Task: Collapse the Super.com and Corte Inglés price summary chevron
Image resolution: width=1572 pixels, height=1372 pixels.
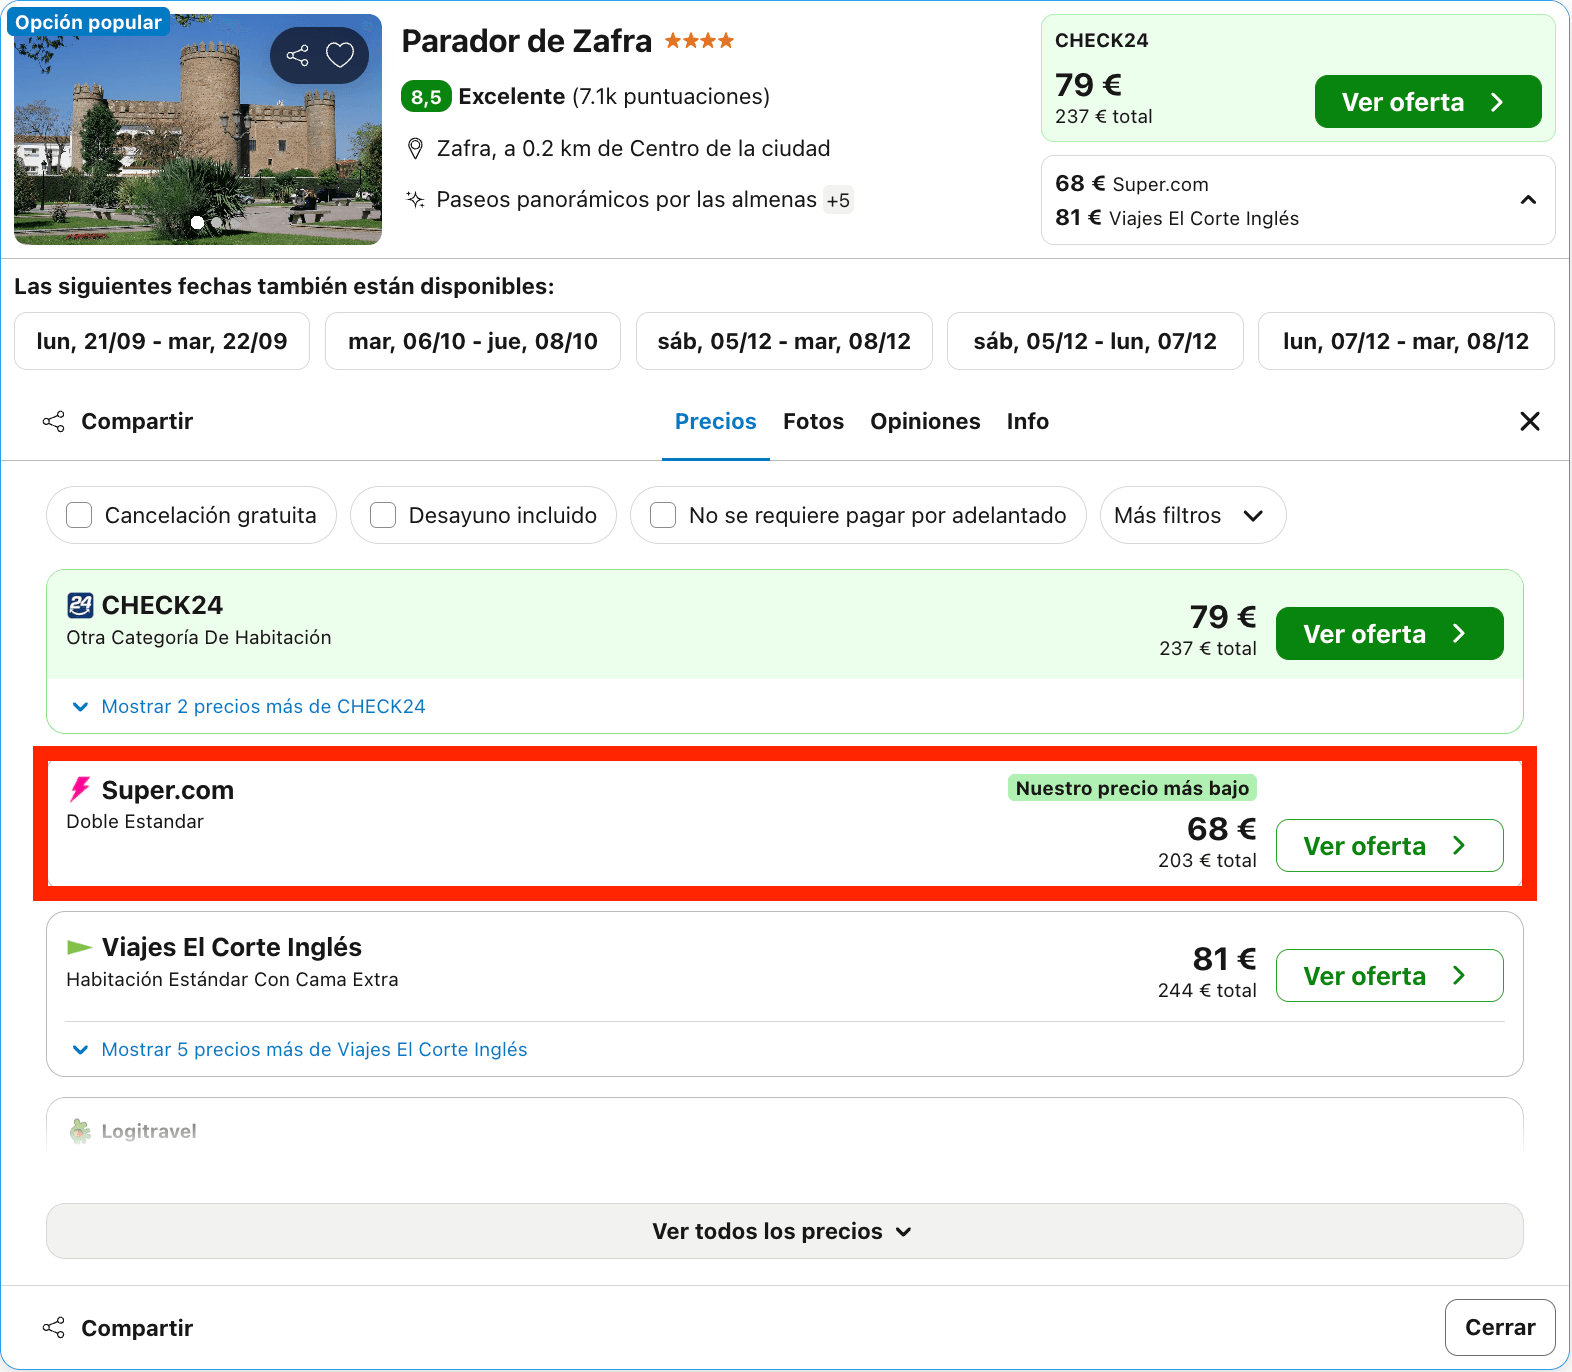Action: click(x=1528, y=200)
